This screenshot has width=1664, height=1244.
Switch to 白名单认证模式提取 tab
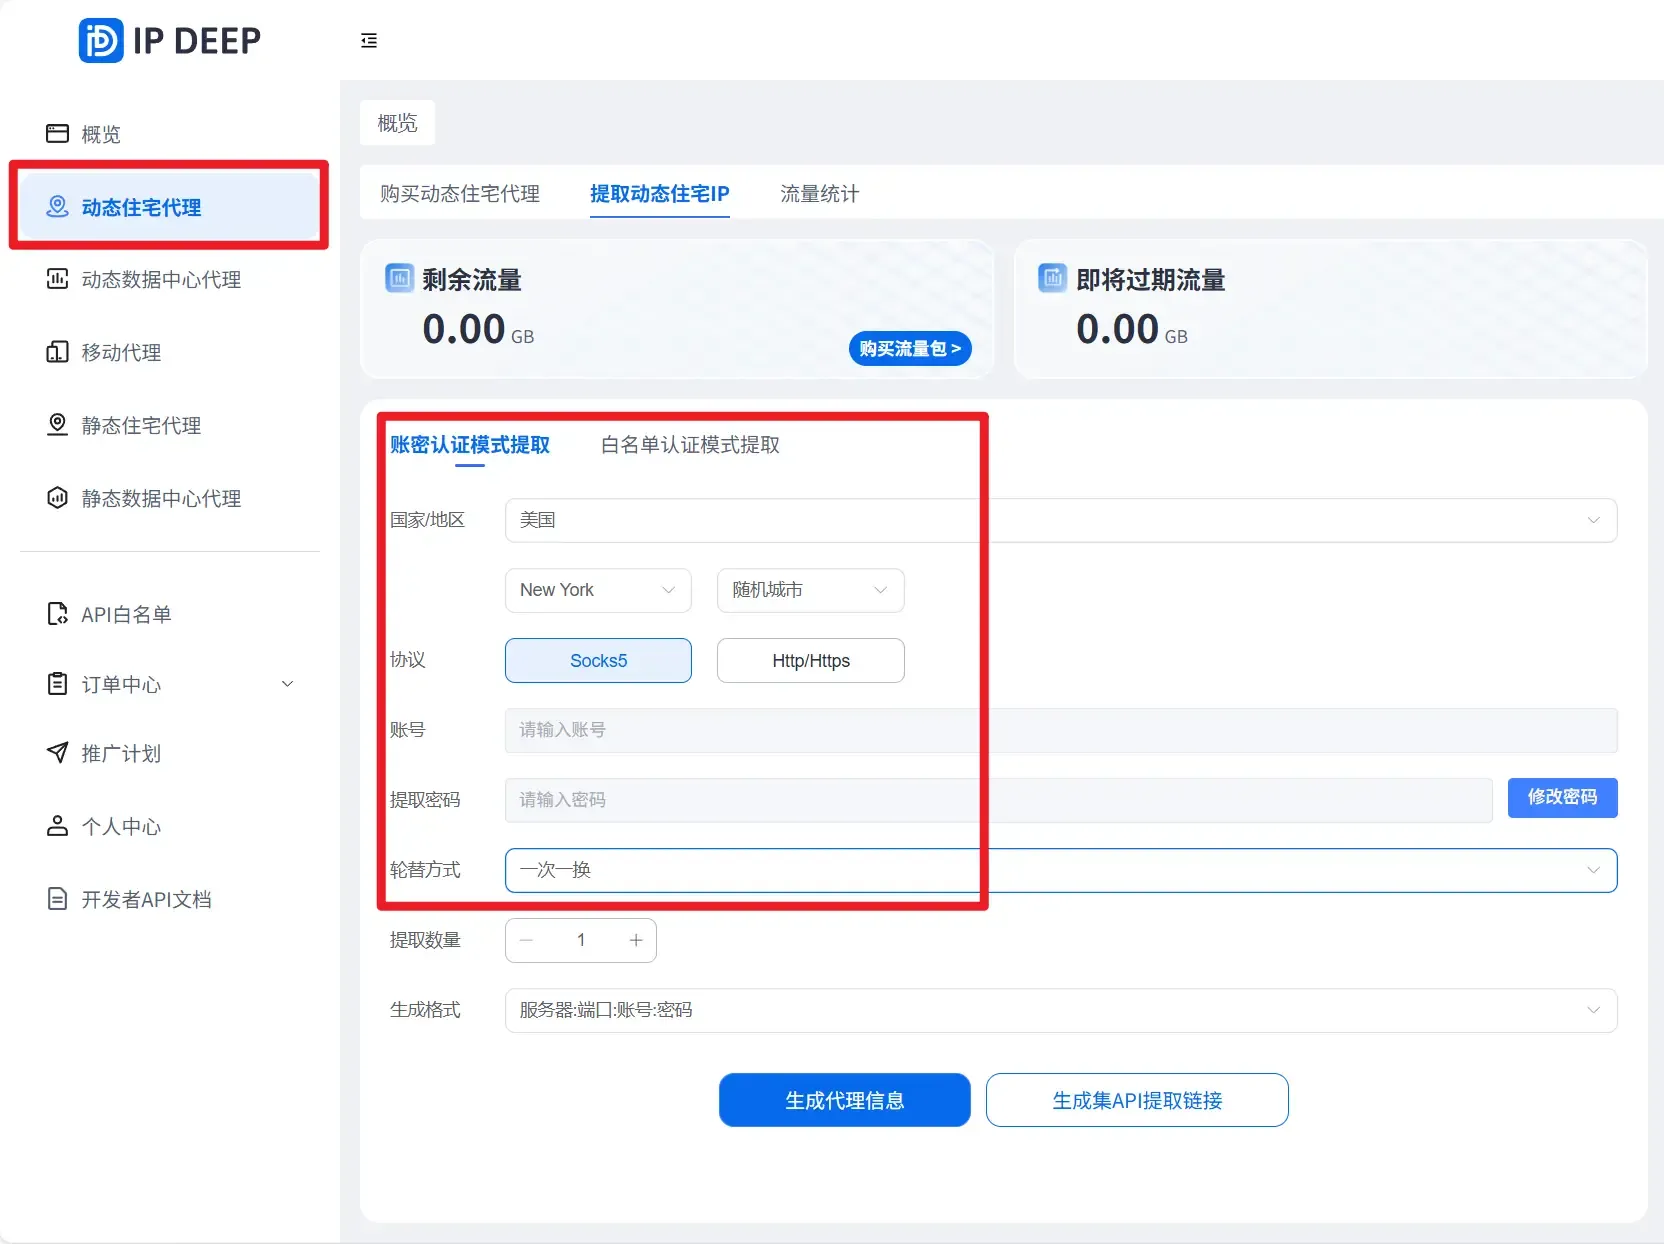click(688, 446)
